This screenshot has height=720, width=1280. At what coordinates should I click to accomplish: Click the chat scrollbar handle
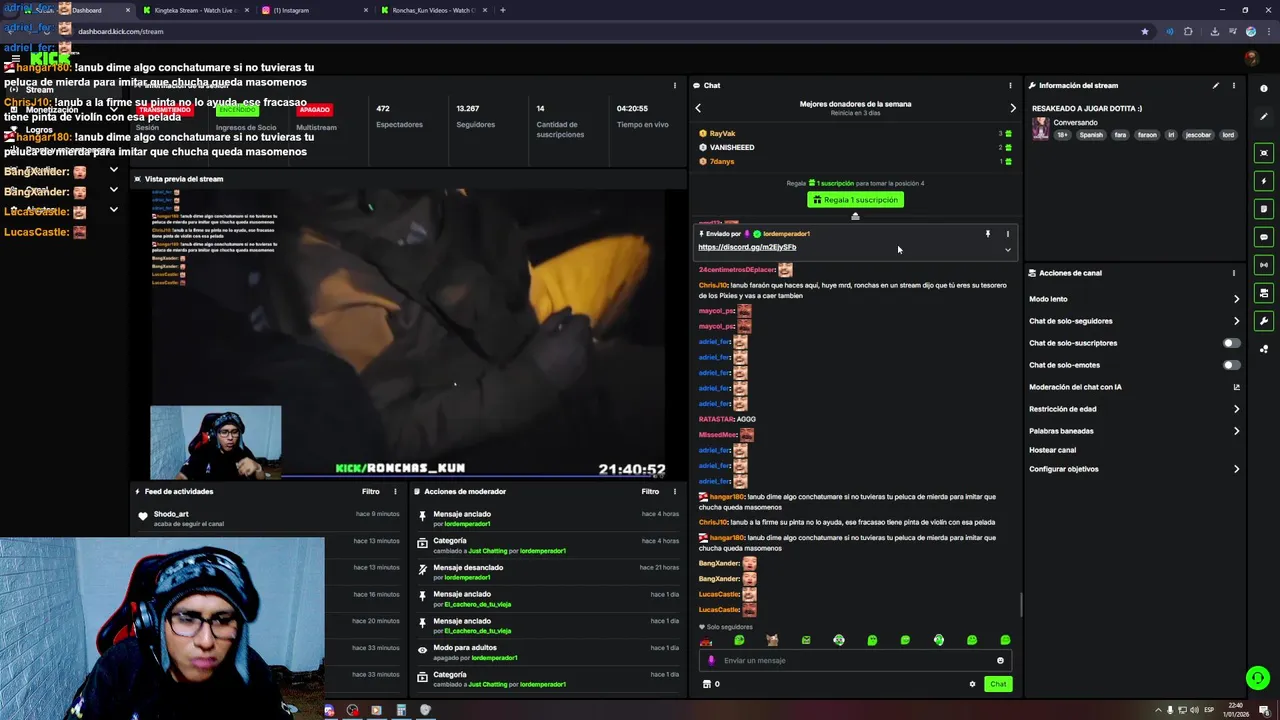tap(1021, 605)
